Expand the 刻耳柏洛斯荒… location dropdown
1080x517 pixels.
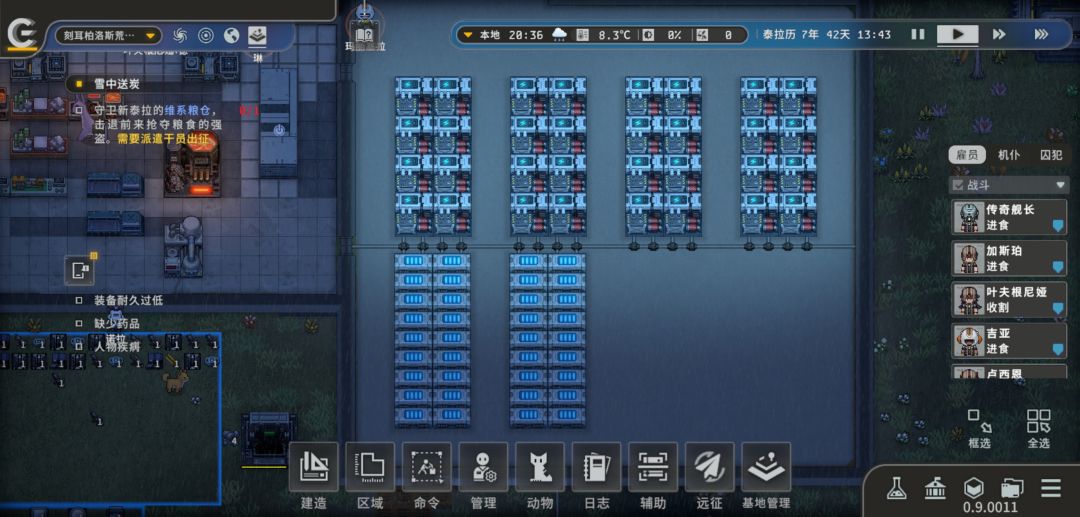pos(107,35)
